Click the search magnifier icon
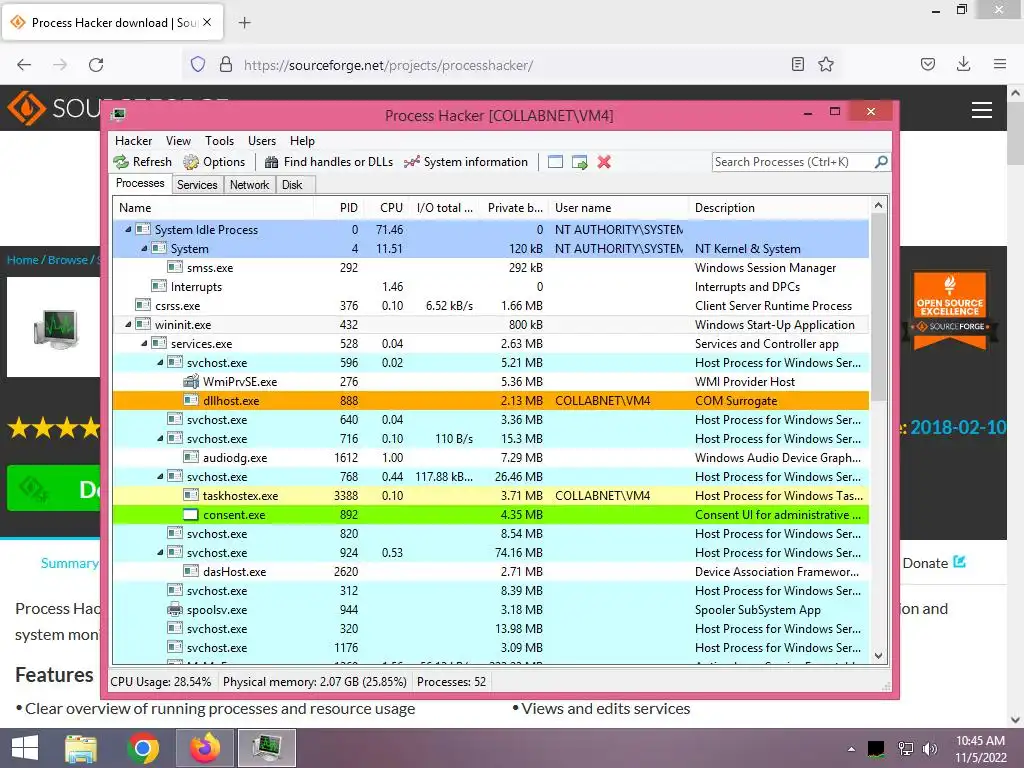The width and height of the screenshot is (1024, 768). coord(881,161)
